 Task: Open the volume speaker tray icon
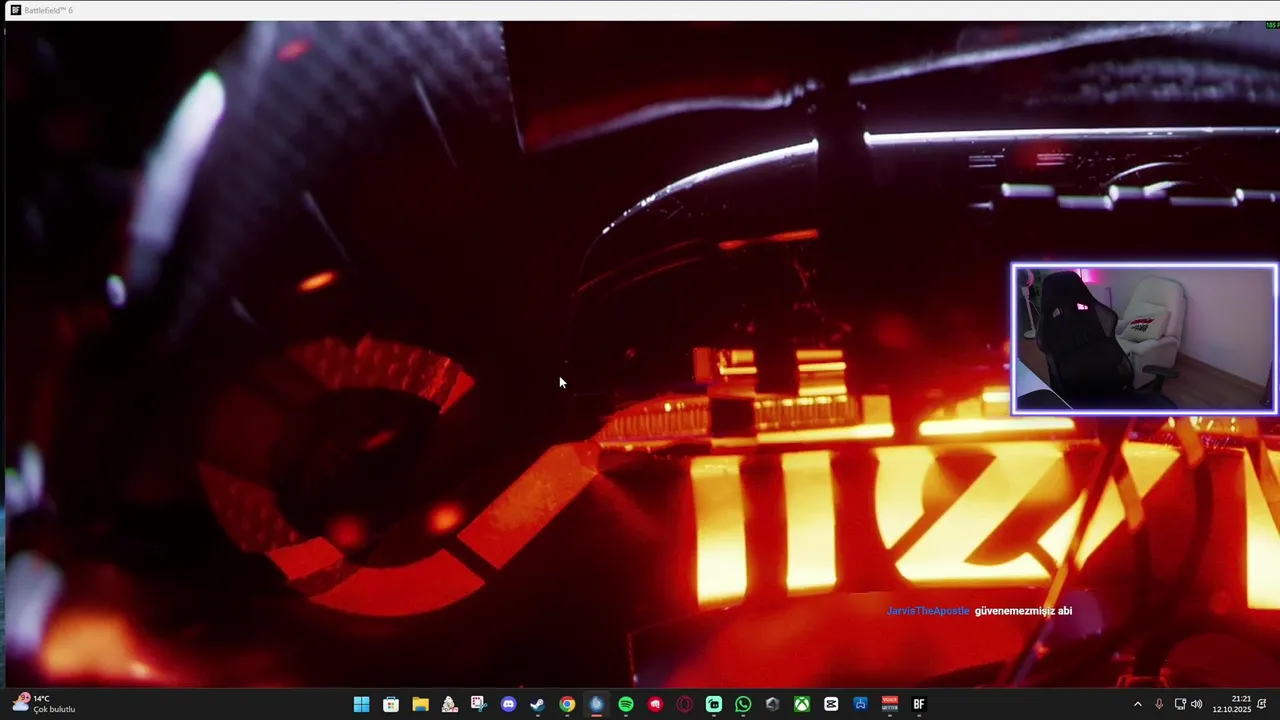click(1197, 704)
